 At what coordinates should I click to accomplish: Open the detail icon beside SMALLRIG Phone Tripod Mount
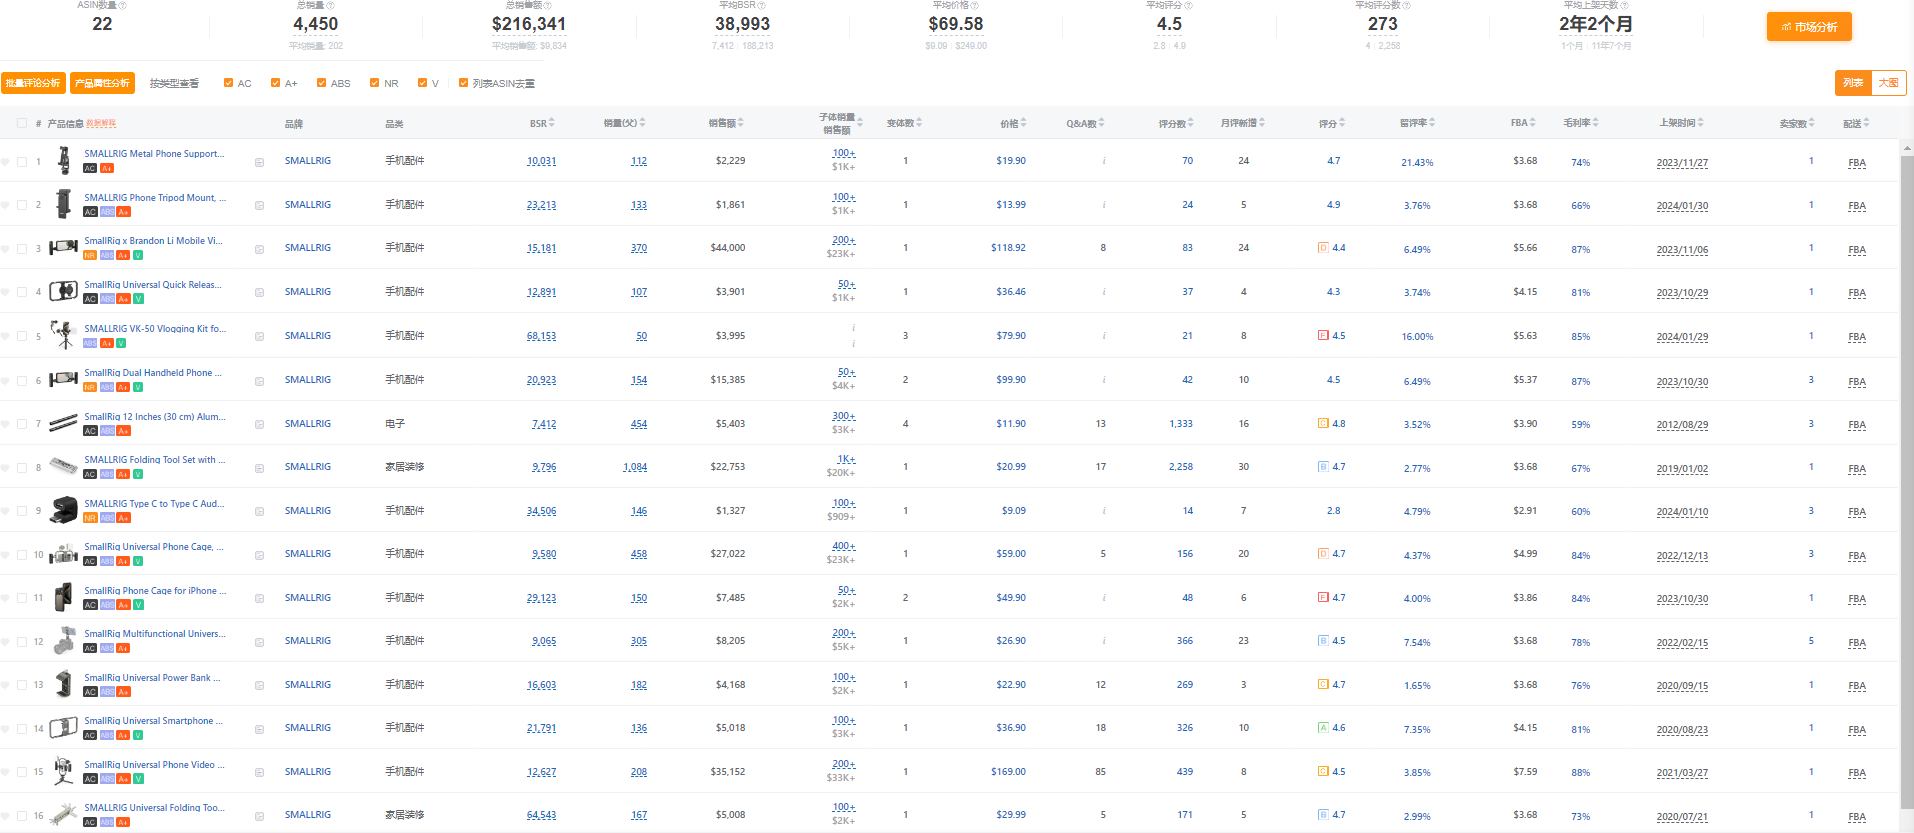pyautogui.click(x=259, y=206)
